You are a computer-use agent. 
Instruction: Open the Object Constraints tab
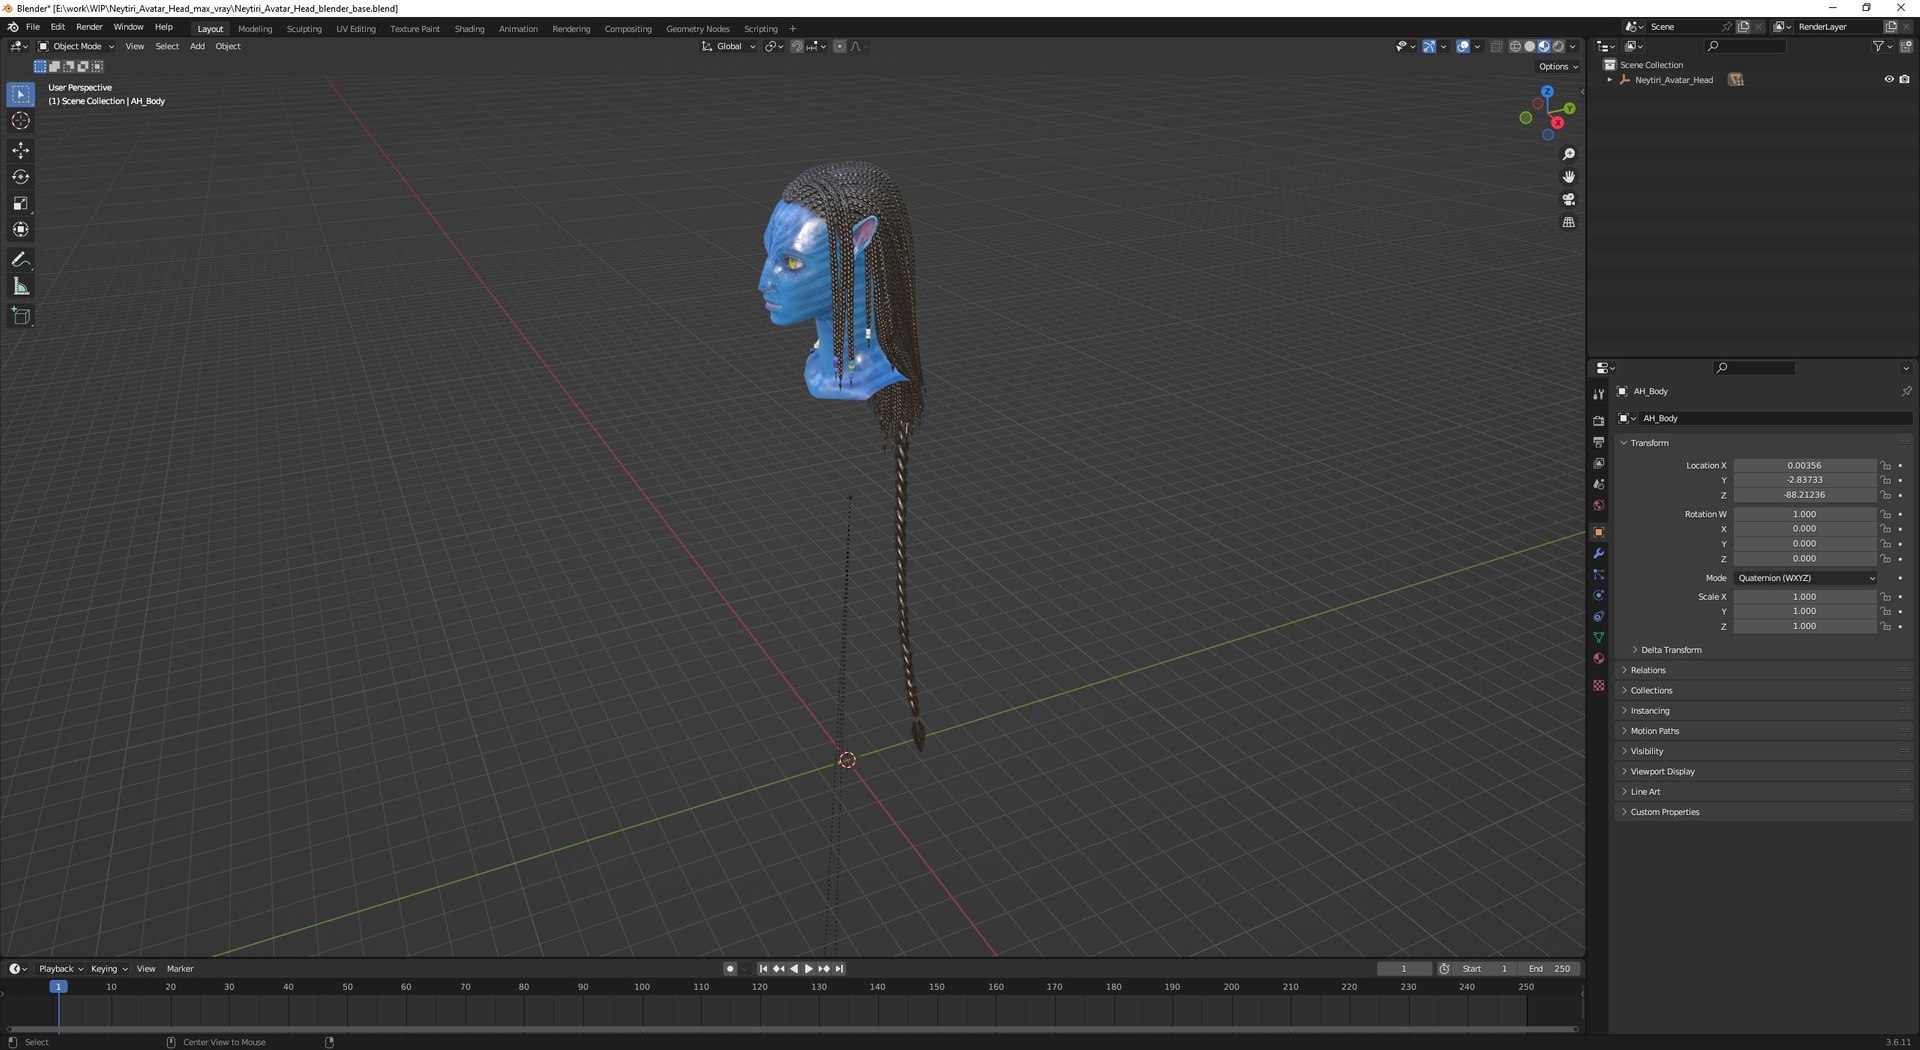click(1598, 616)
